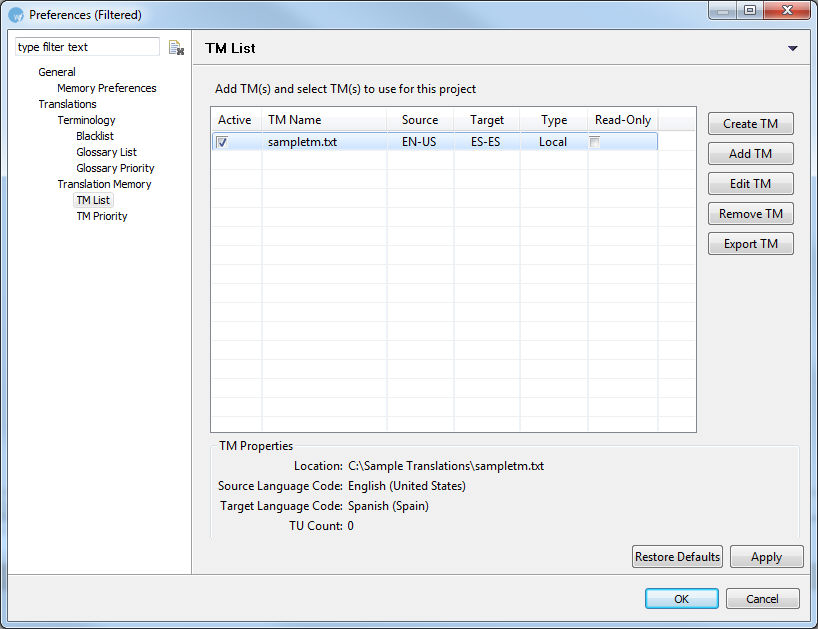Viewport: 818px width, 629px height.
Task: Export TM using the side button
Action: pyautogui.click(x=750, y=244)
